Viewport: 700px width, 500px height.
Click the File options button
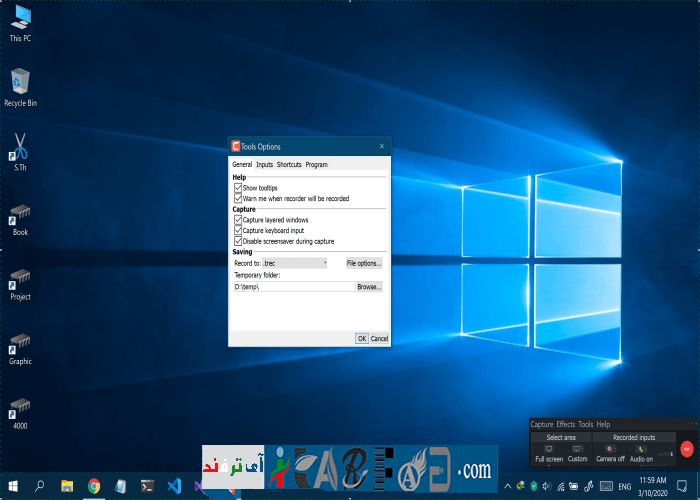click(x=364, y=264)
